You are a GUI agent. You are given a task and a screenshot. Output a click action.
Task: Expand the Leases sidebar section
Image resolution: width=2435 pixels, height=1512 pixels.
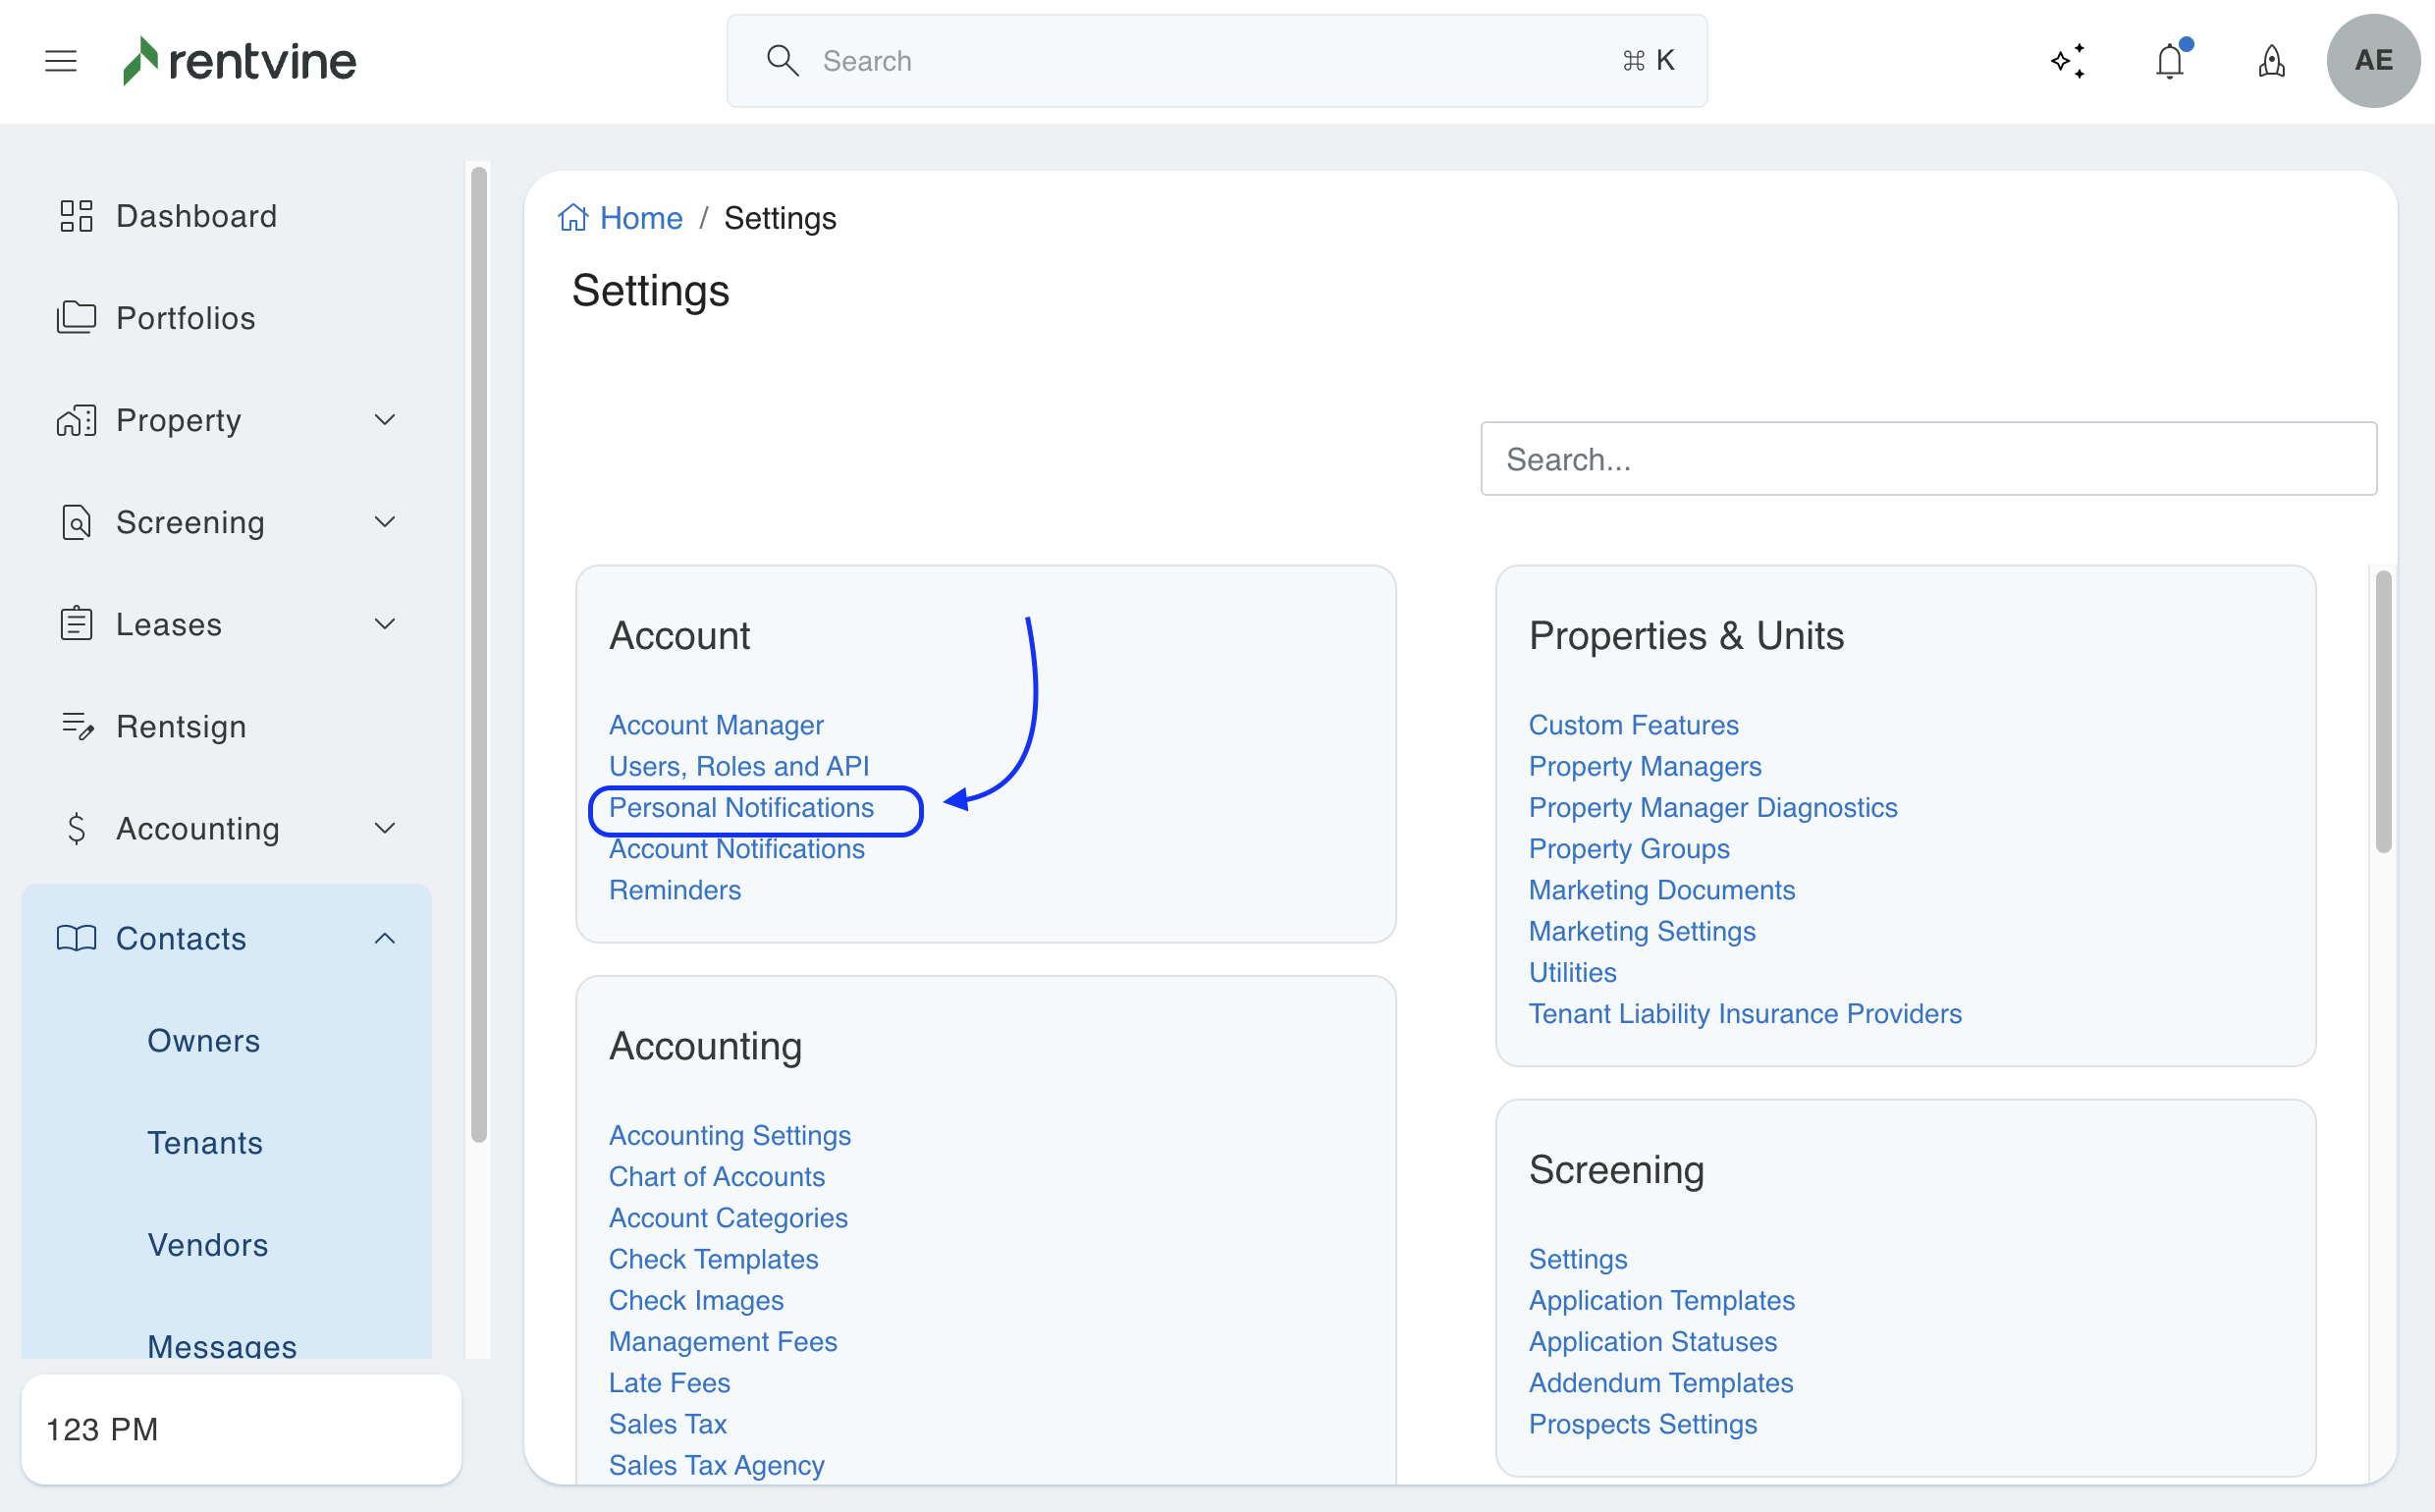coord(385,624)
